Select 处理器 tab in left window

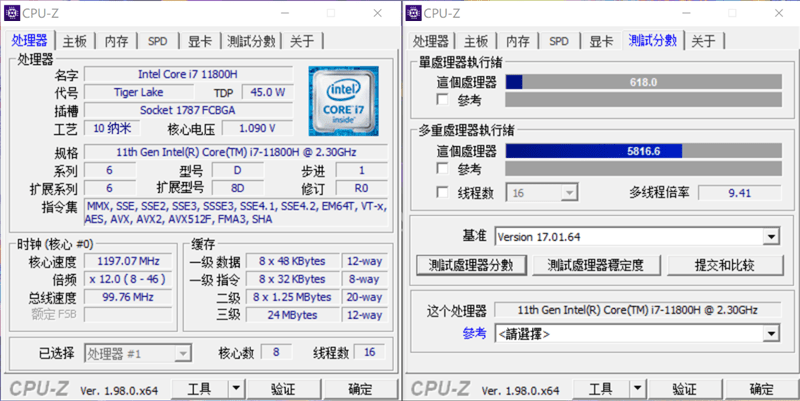(x=29, y=40)
